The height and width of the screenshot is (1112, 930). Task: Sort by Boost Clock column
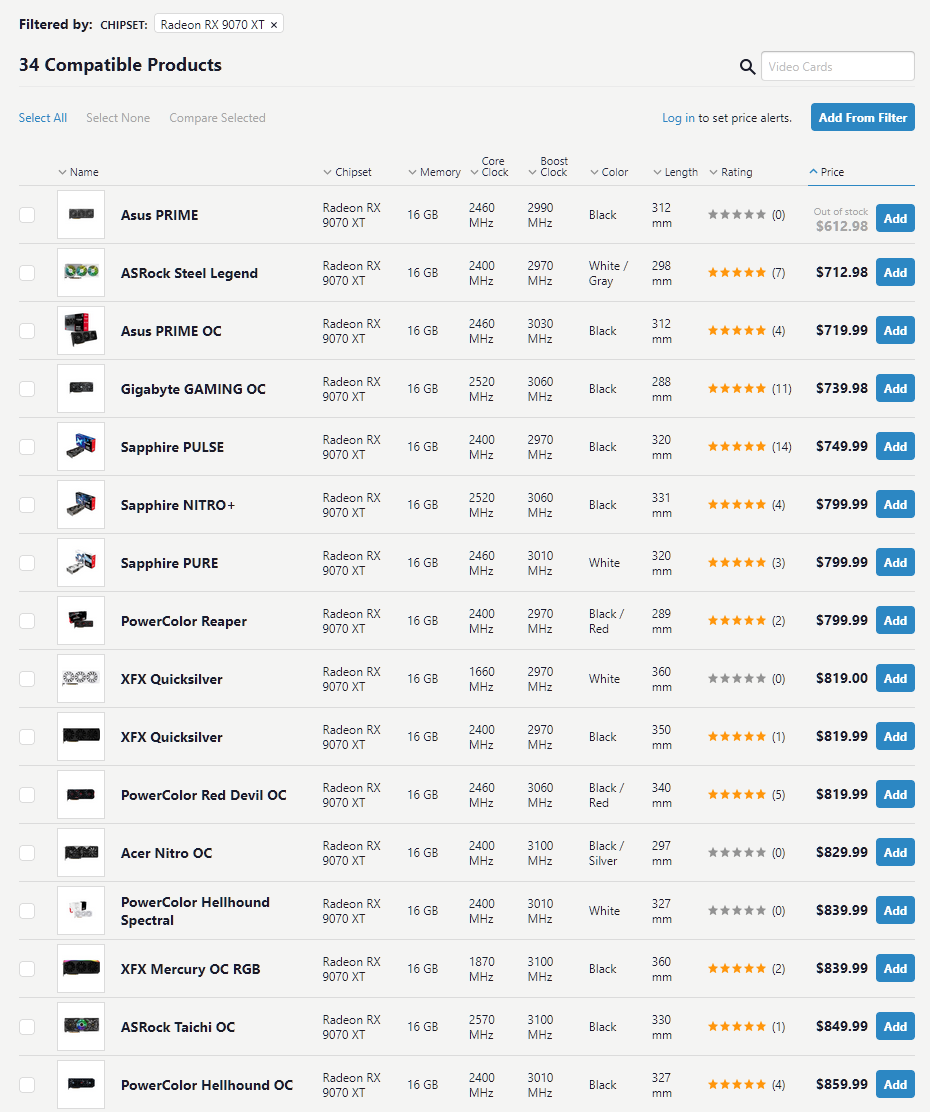pos(548,167)
